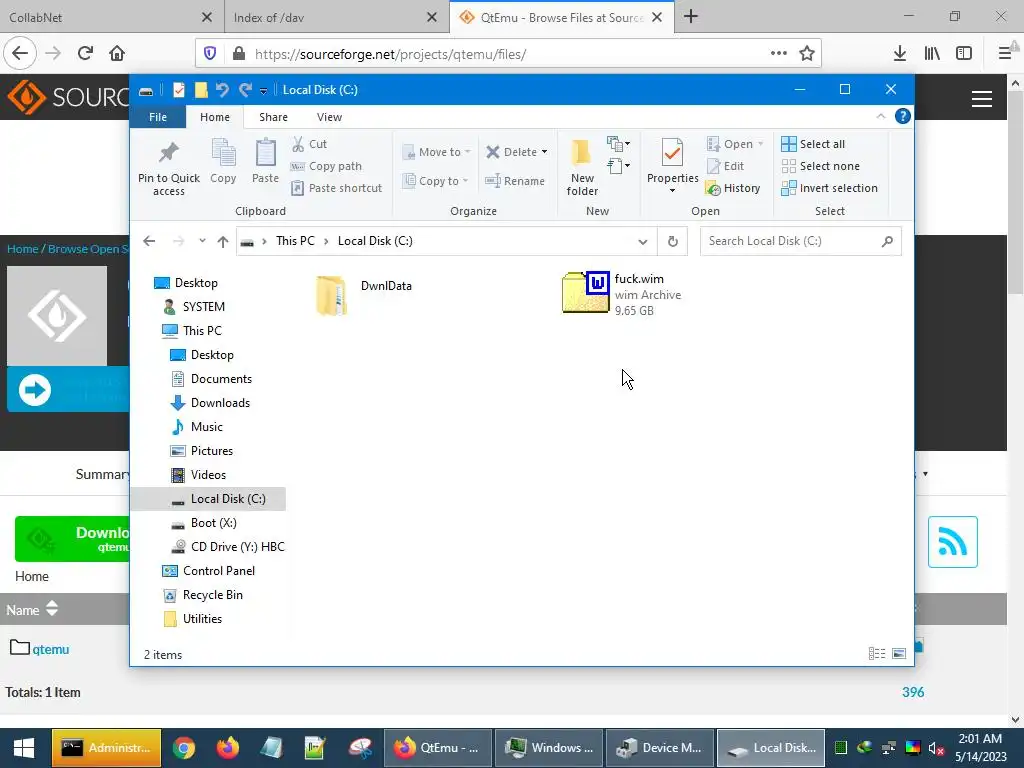Click the browser page vertical scrollbar

pos(1015,401)
